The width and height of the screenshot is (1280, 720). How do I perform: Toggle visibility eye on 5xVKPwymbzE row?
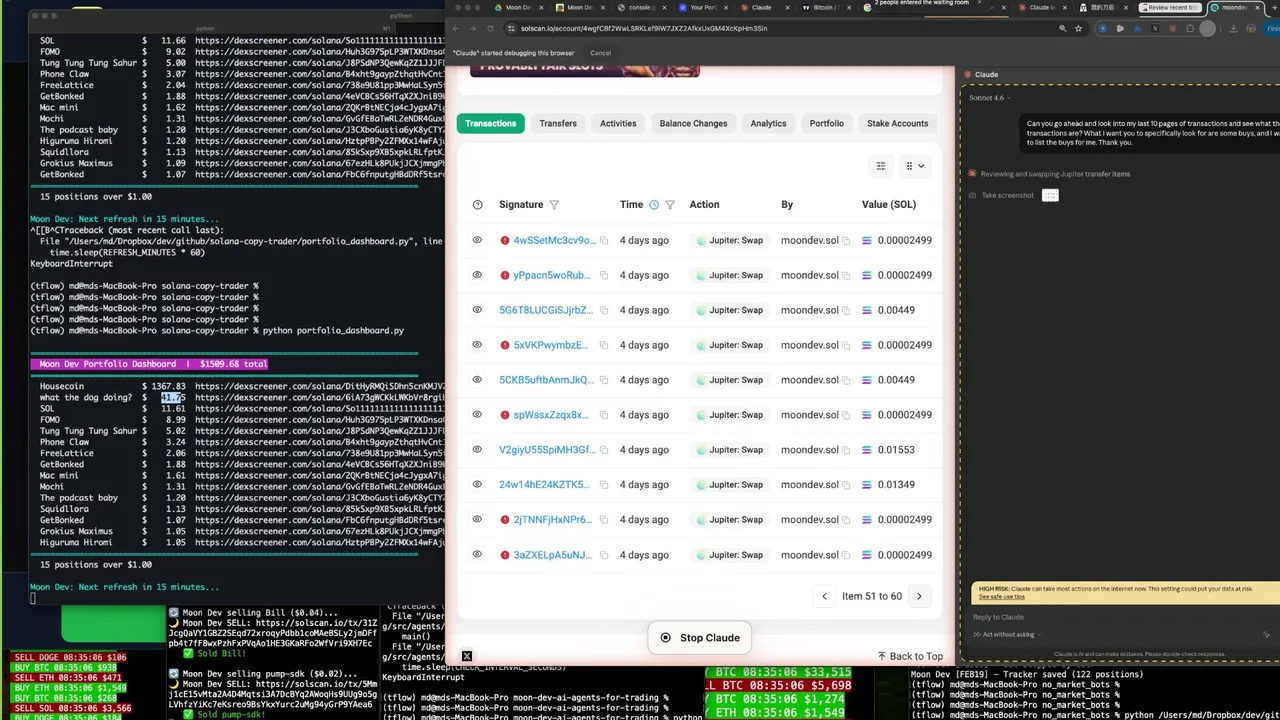pyautogui.click(x=477, y=345)
